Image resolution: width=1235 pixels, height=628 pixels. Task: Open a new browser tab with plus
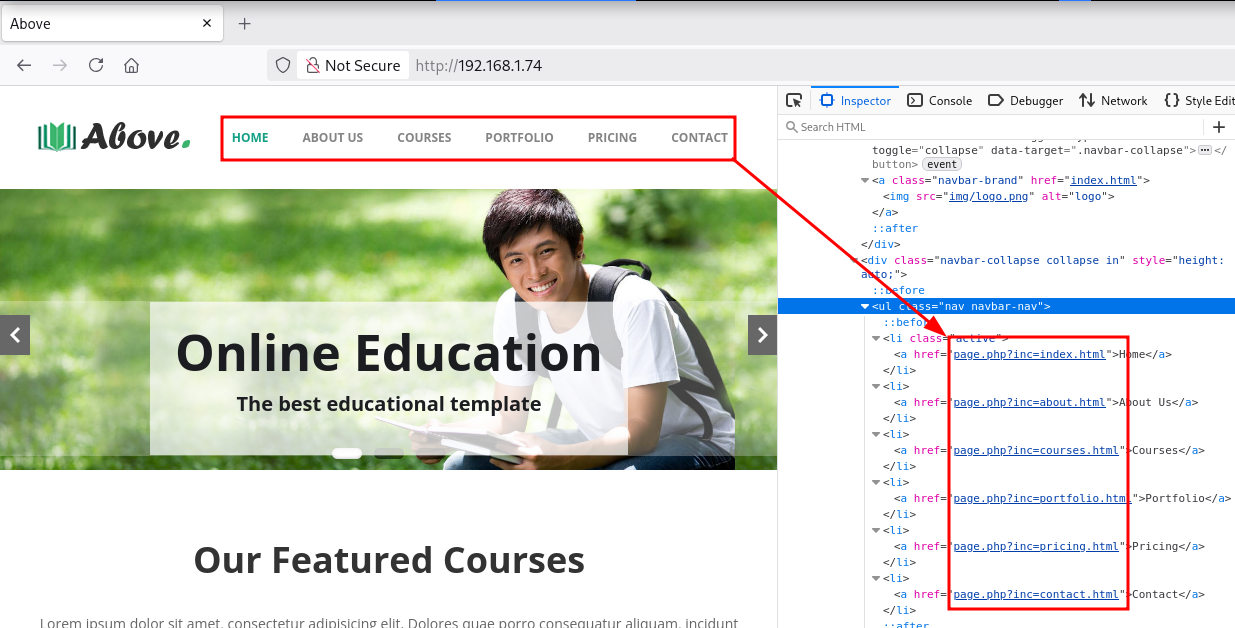click(x=244, y=23)
